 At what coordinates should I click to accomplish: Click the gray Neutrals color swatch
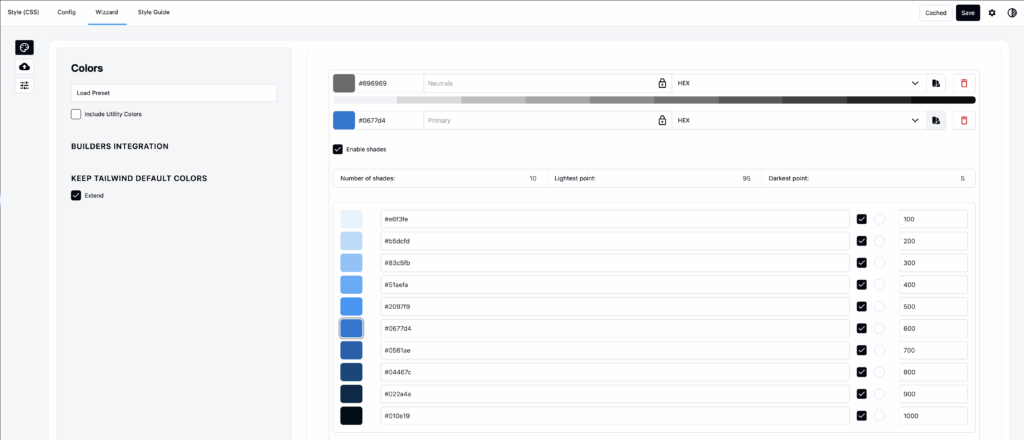[x=344, y=84]
